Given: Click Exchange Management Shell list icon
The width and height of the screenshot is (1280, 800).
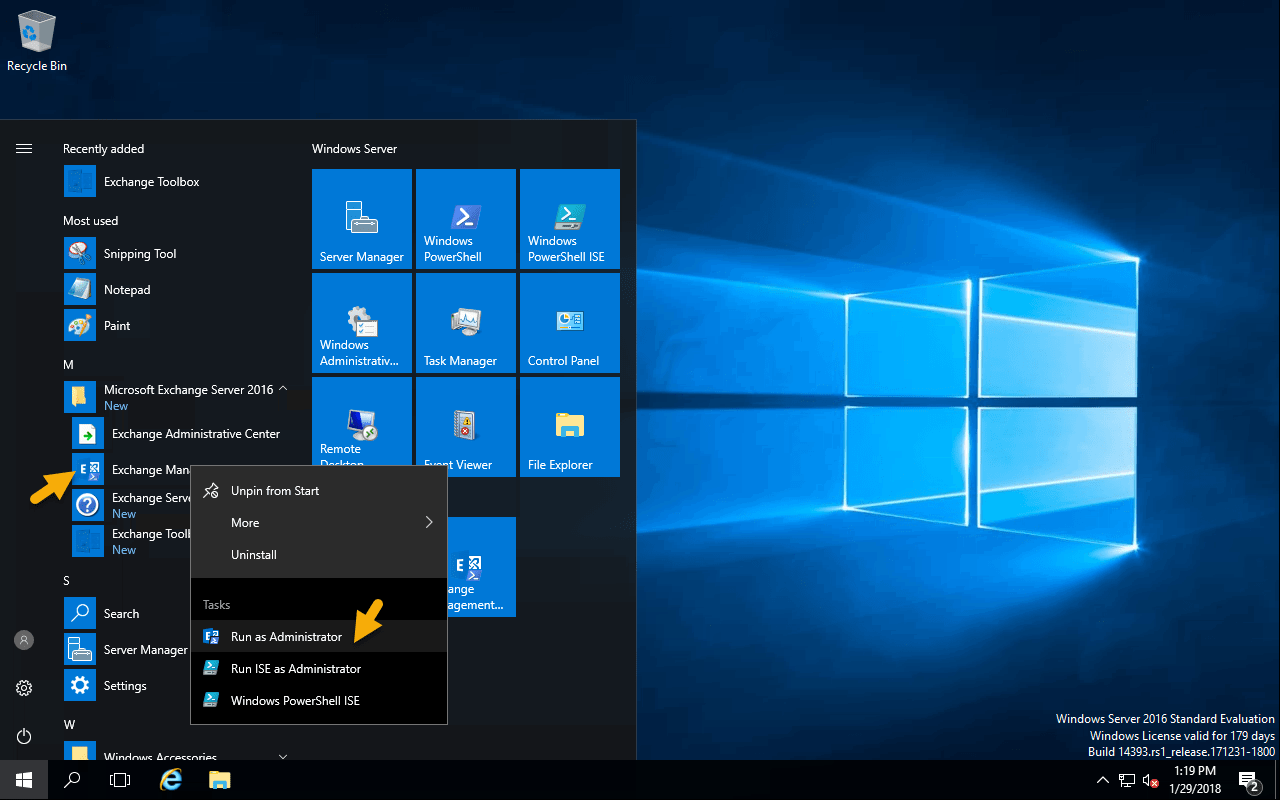Looking at the screenshot, I should click(88, 469).
